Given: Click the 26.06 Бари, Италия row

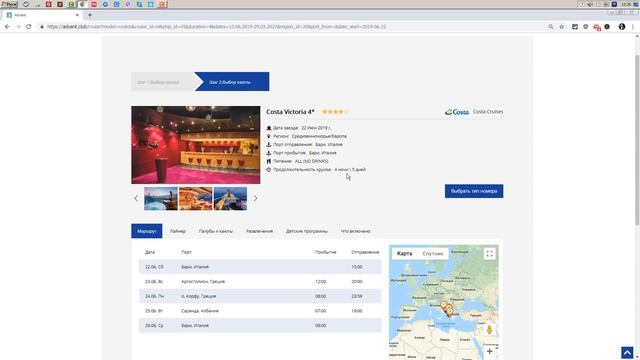Looking at the screenshot, I should tap(260, 326).
